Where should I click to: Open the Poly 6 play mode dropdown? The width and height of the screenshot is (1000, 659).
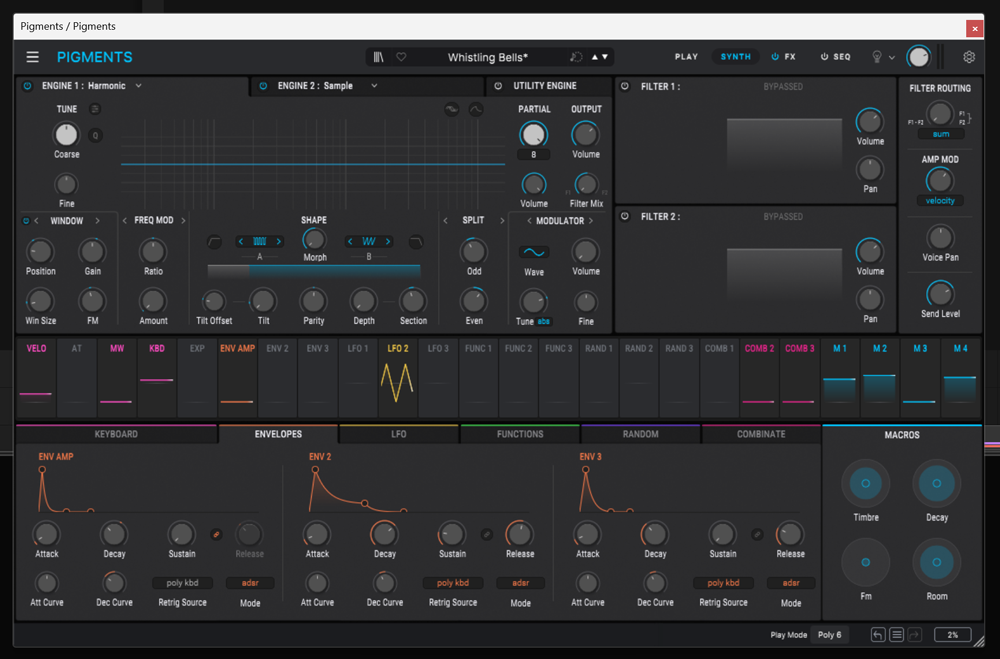(829, 635)
